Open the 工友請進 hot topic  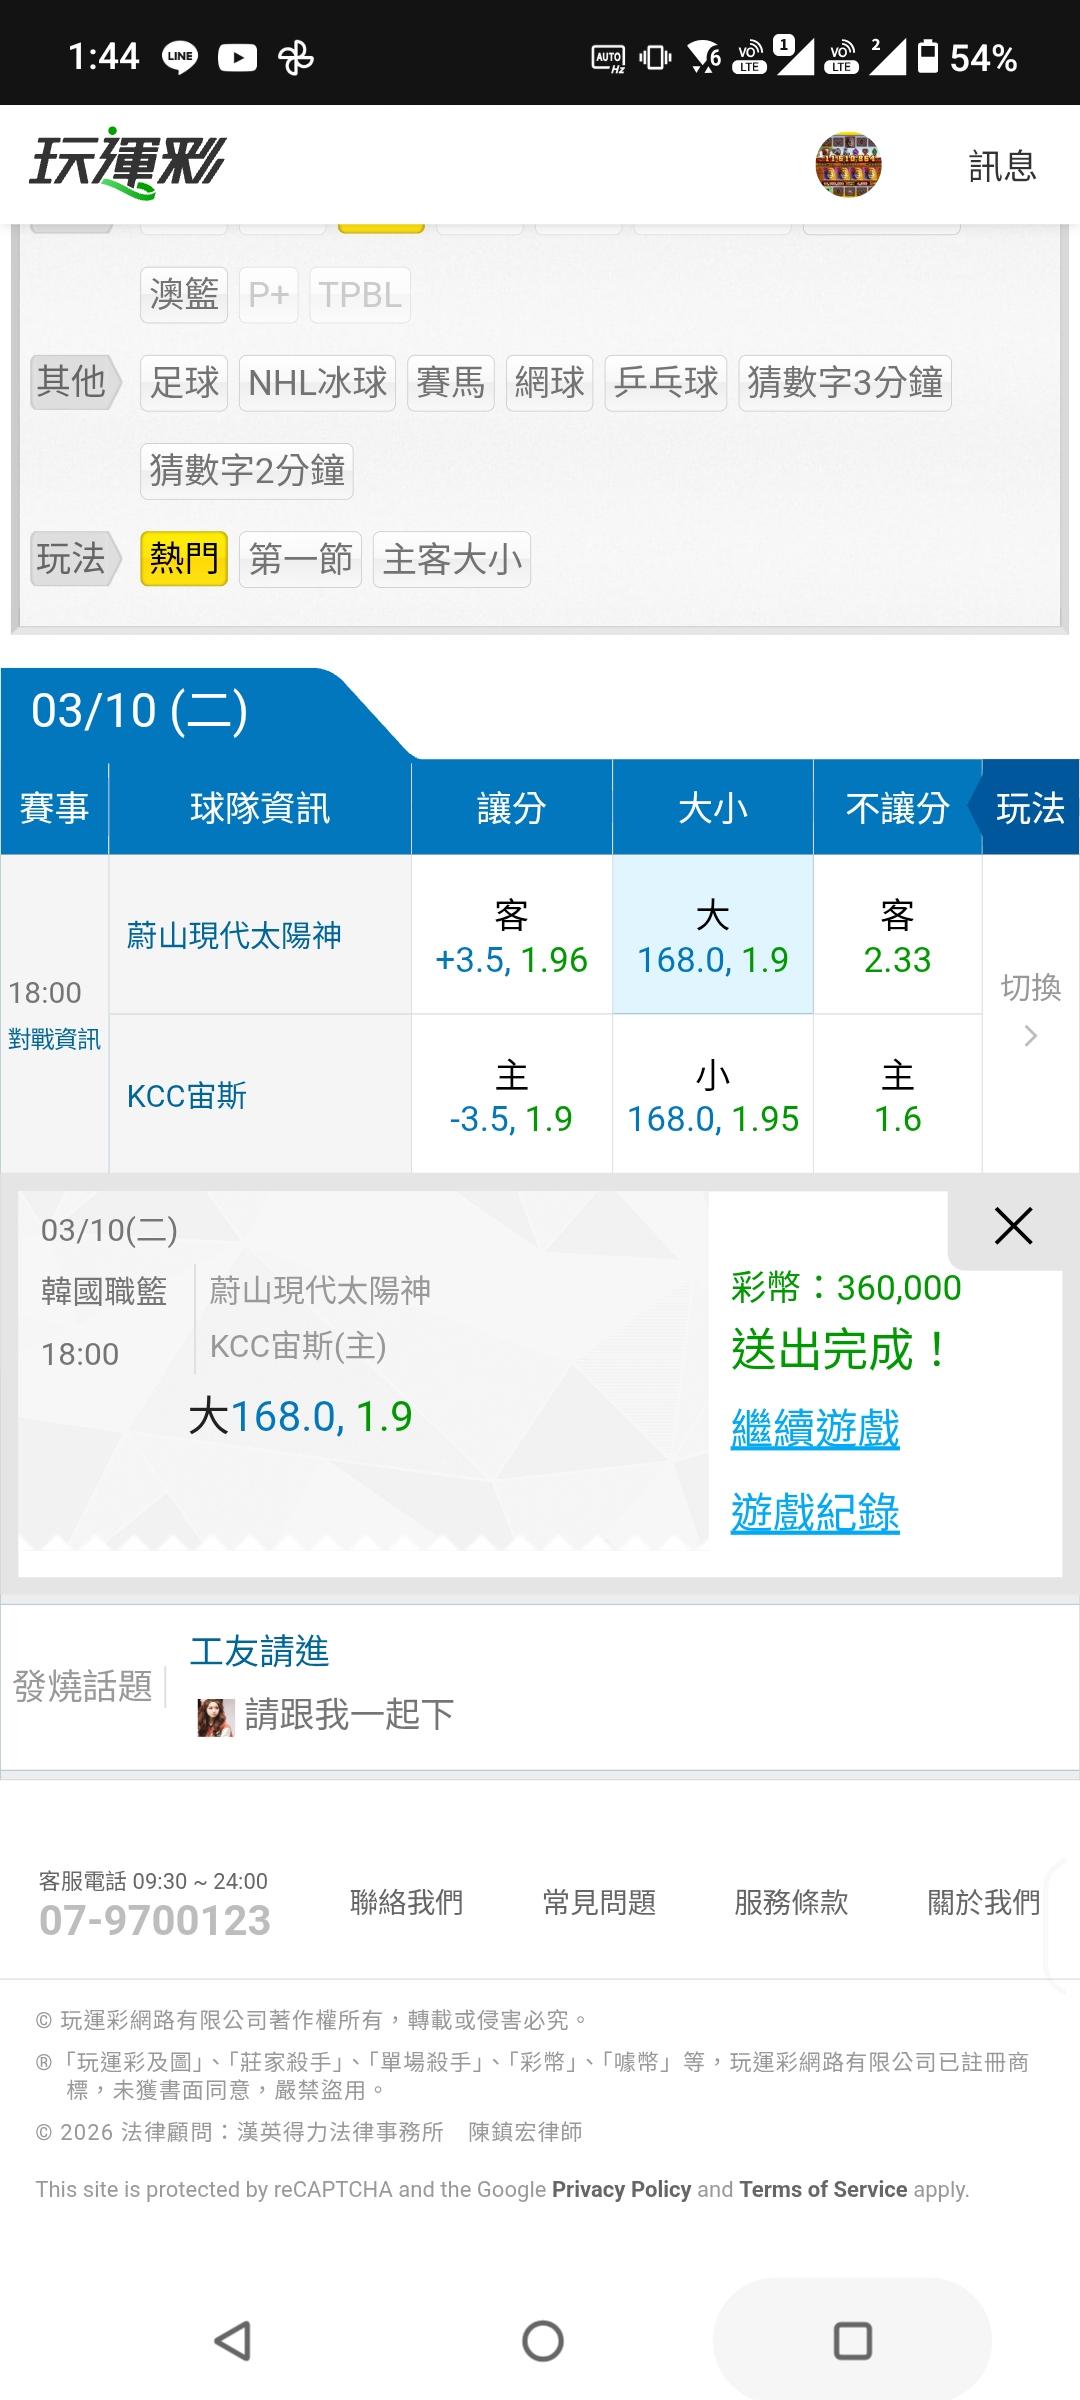point(260,1651)
